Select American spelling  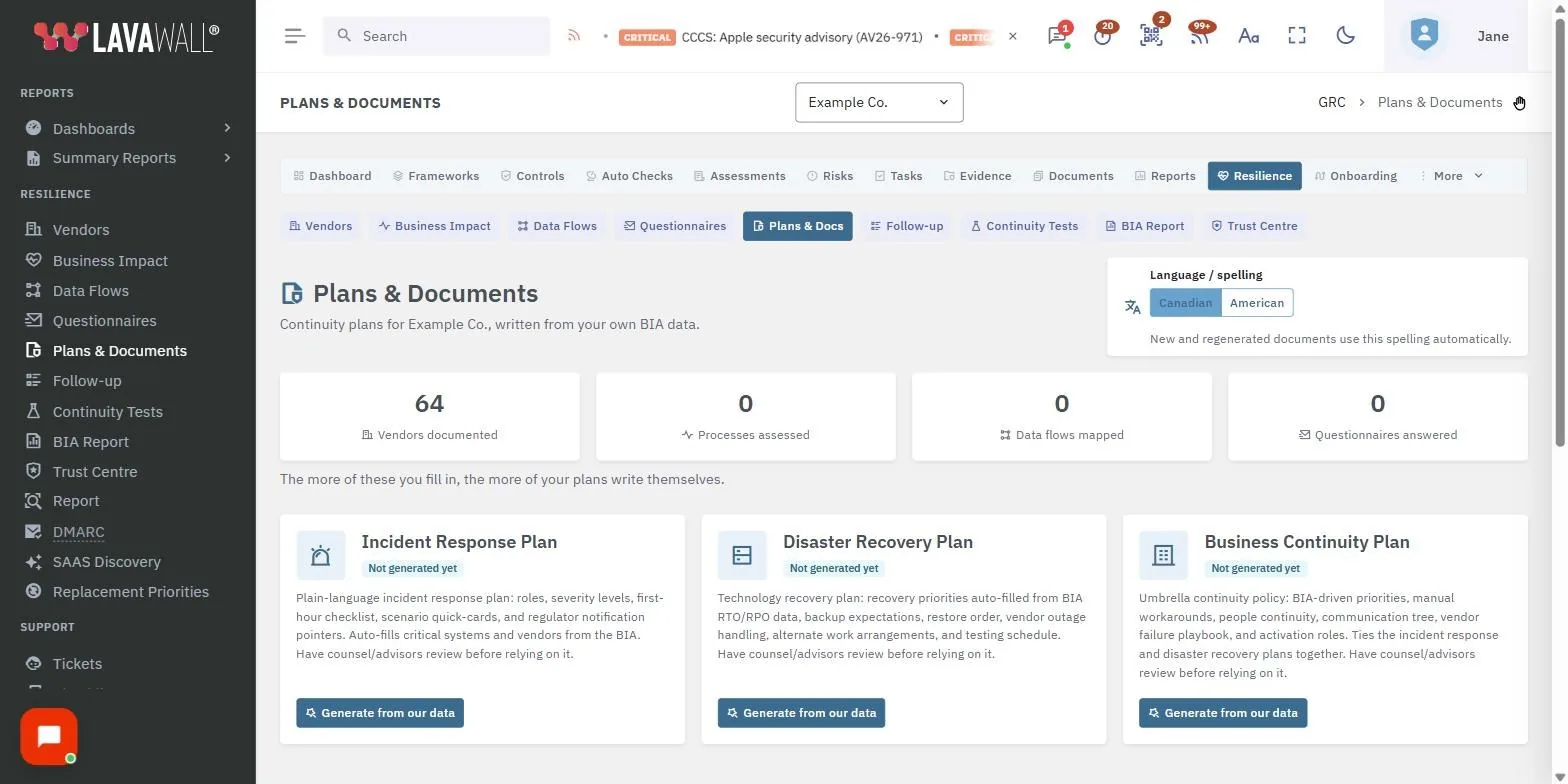[x=1257, y=303]
